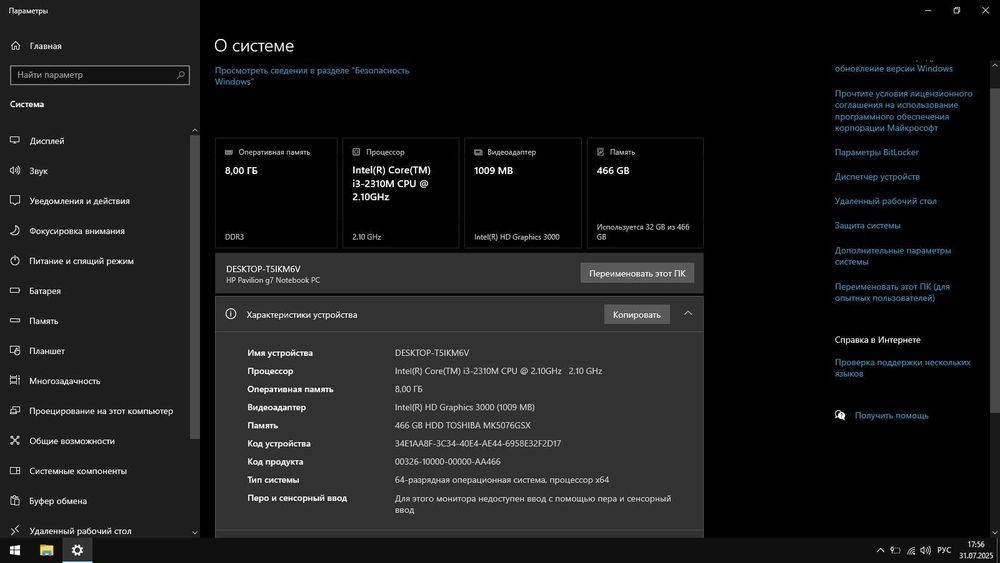This screenshot has width=1000, height=563.
Task: Select the Оперативная память 8,00 ГБ card
Action: (x=276, y=193)
